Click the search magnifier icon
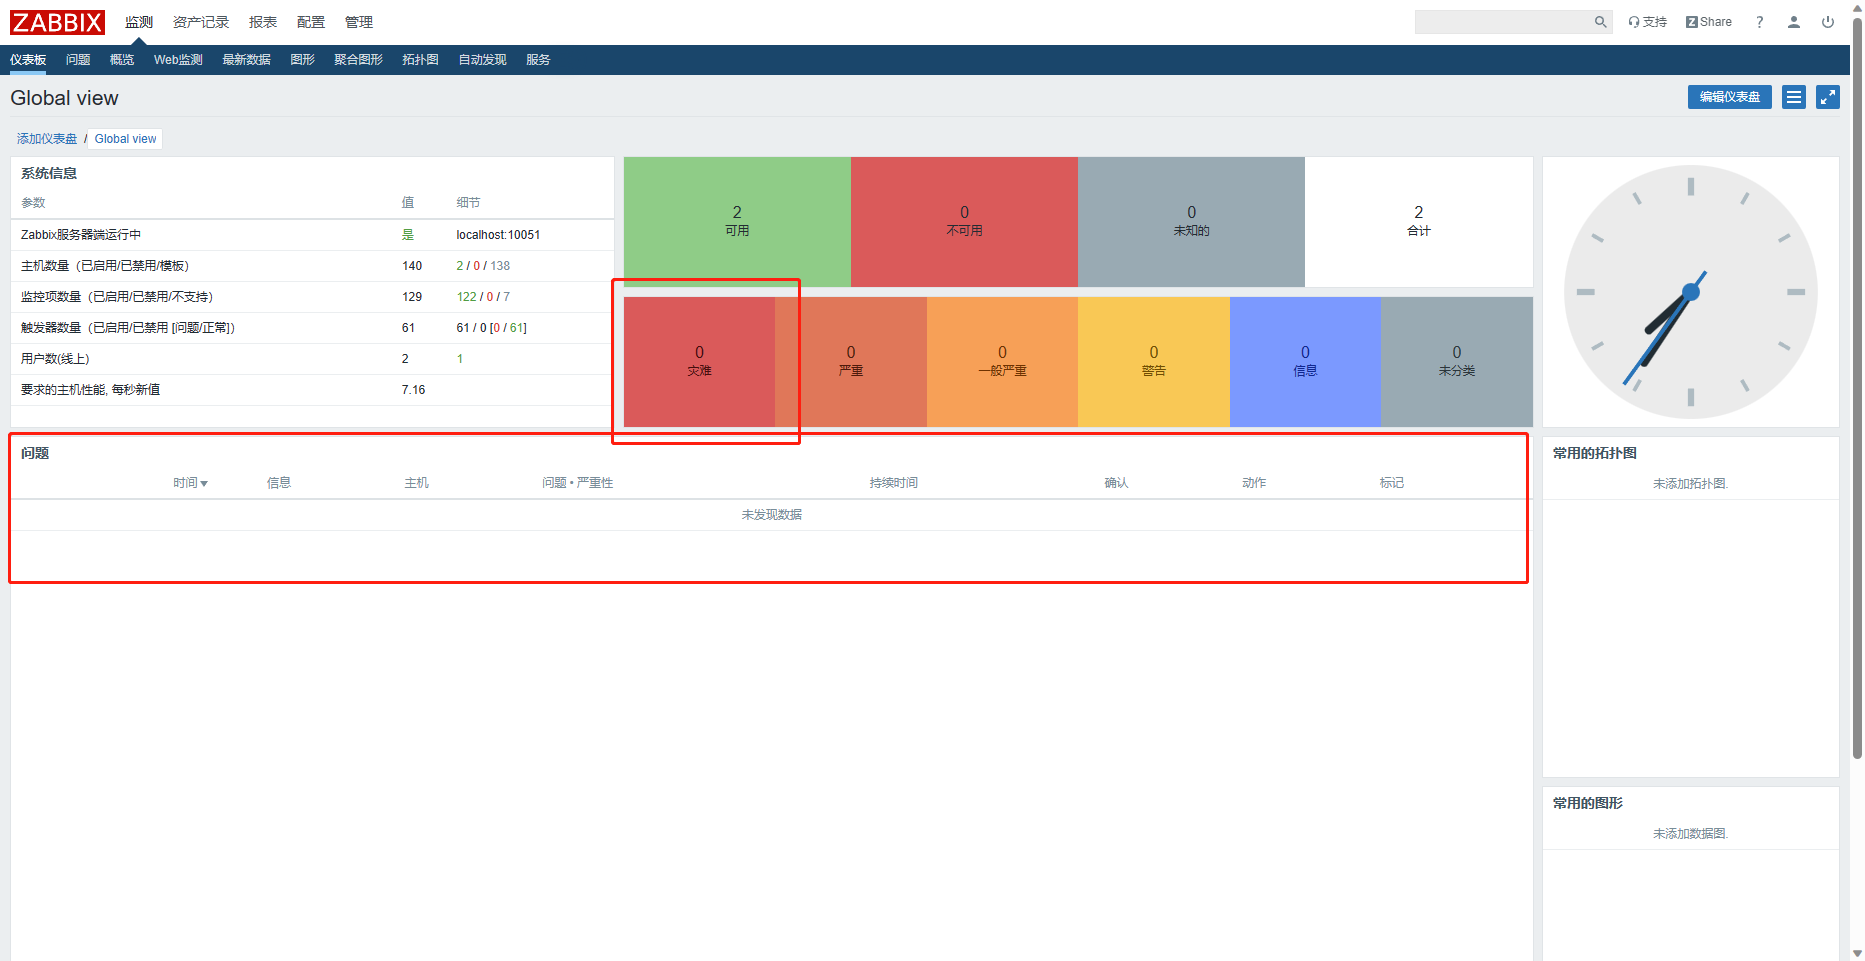The image size is (1865, 961). (1600, 22)
